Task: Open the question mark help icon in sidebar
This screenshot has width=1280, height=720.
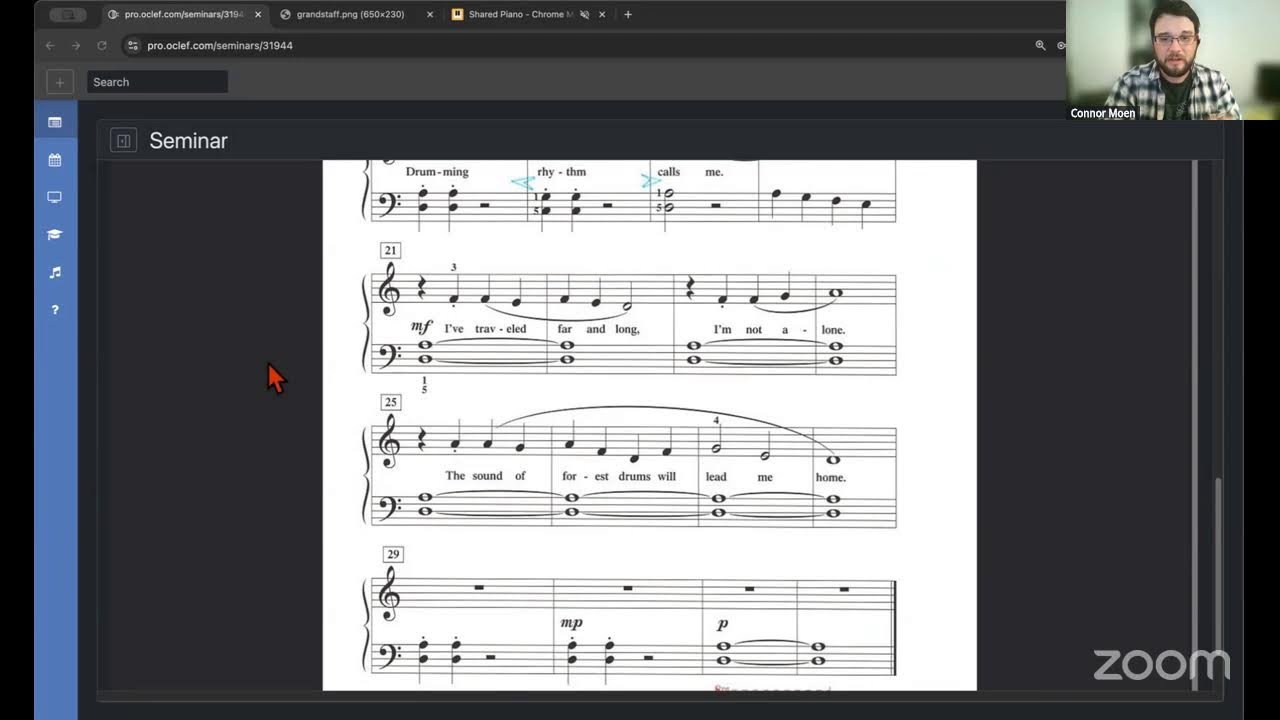Action: [55, 309]
